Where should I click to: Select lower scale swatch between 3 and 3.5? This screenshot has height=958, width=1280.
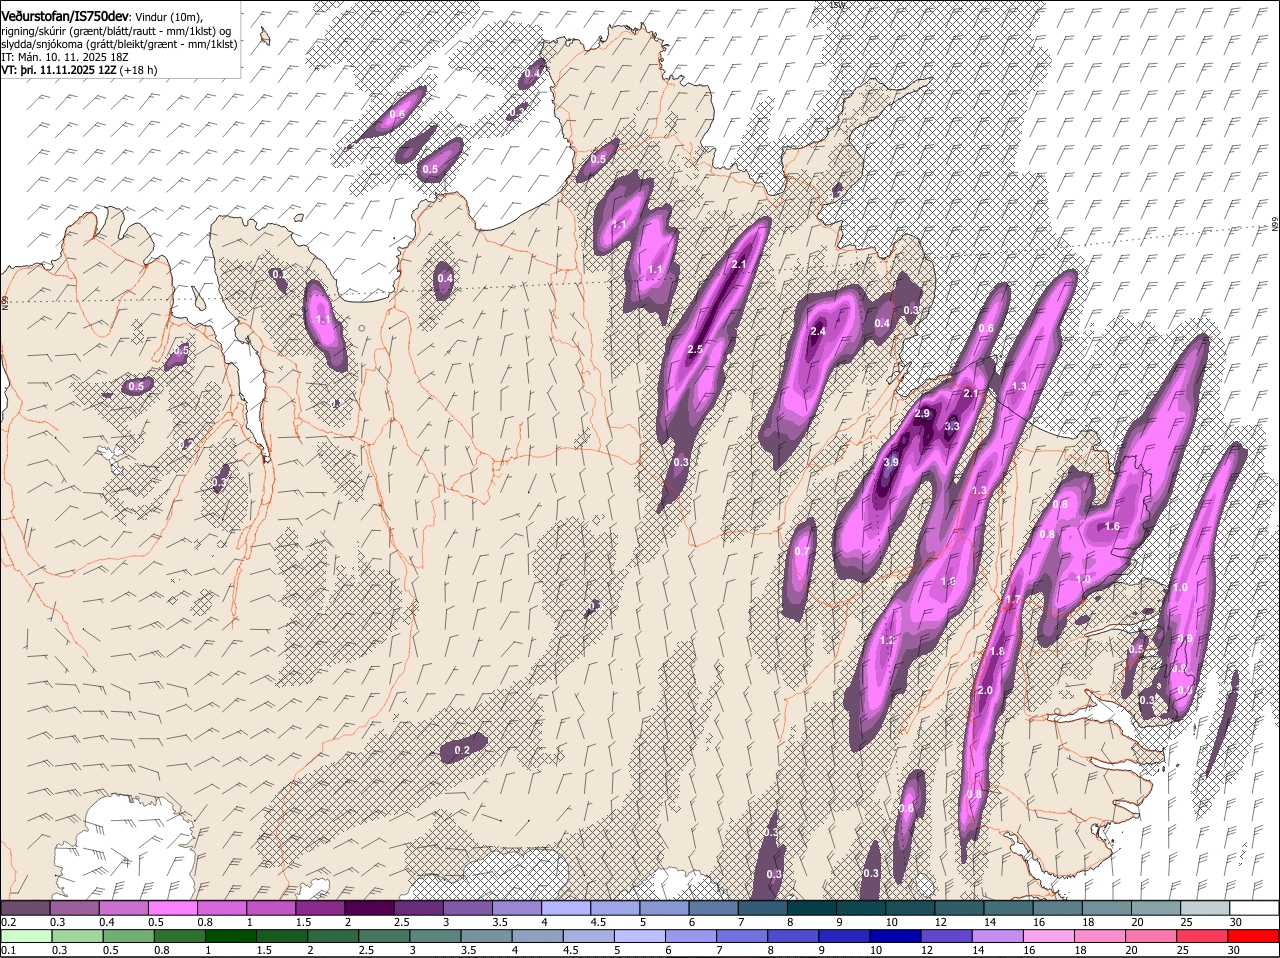pyautogui.click(x=436, y=936)
